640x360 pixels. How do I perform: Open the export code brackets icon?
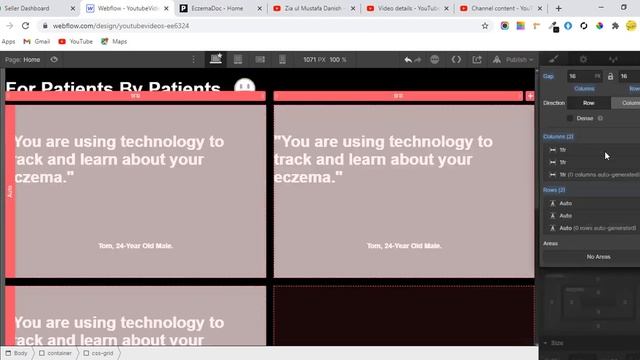point(456,60)
